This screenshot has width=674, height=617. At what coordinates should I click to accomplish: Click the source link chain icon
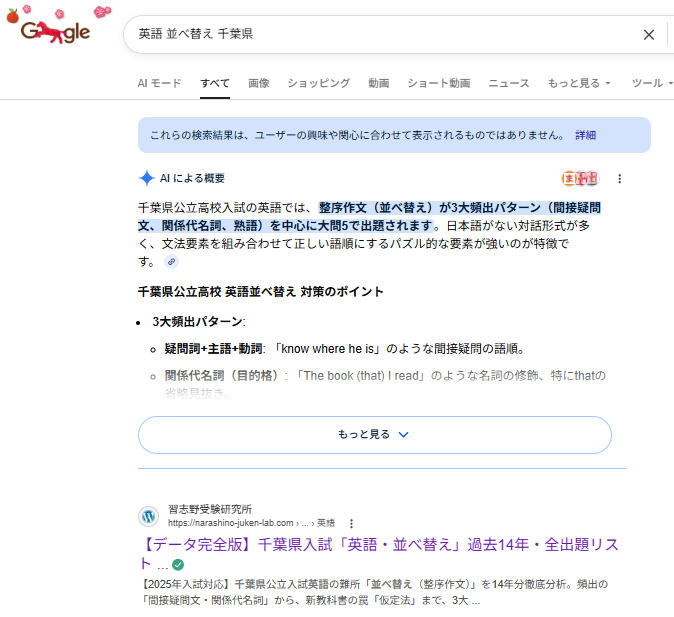point(171,262)
